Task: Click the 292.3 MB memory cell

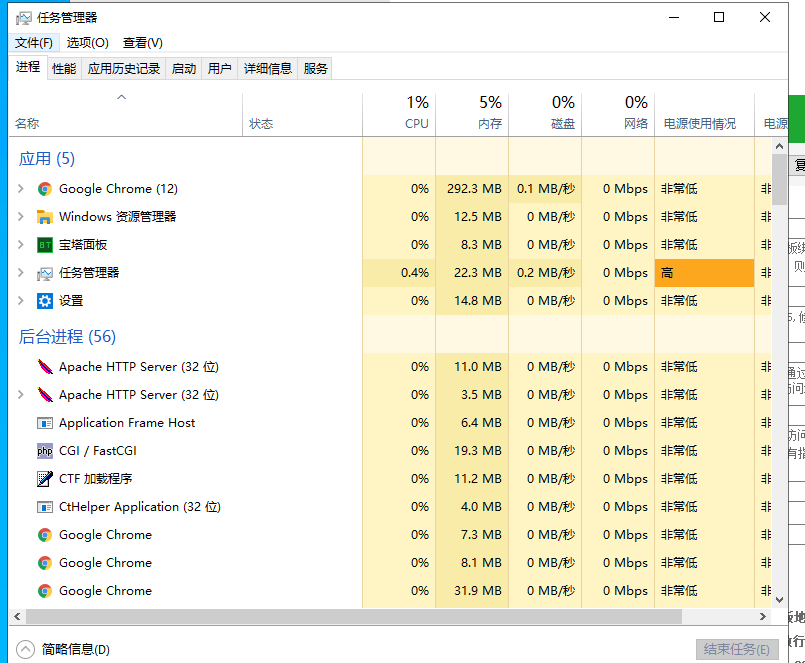Action: click(x=472, y=189)
